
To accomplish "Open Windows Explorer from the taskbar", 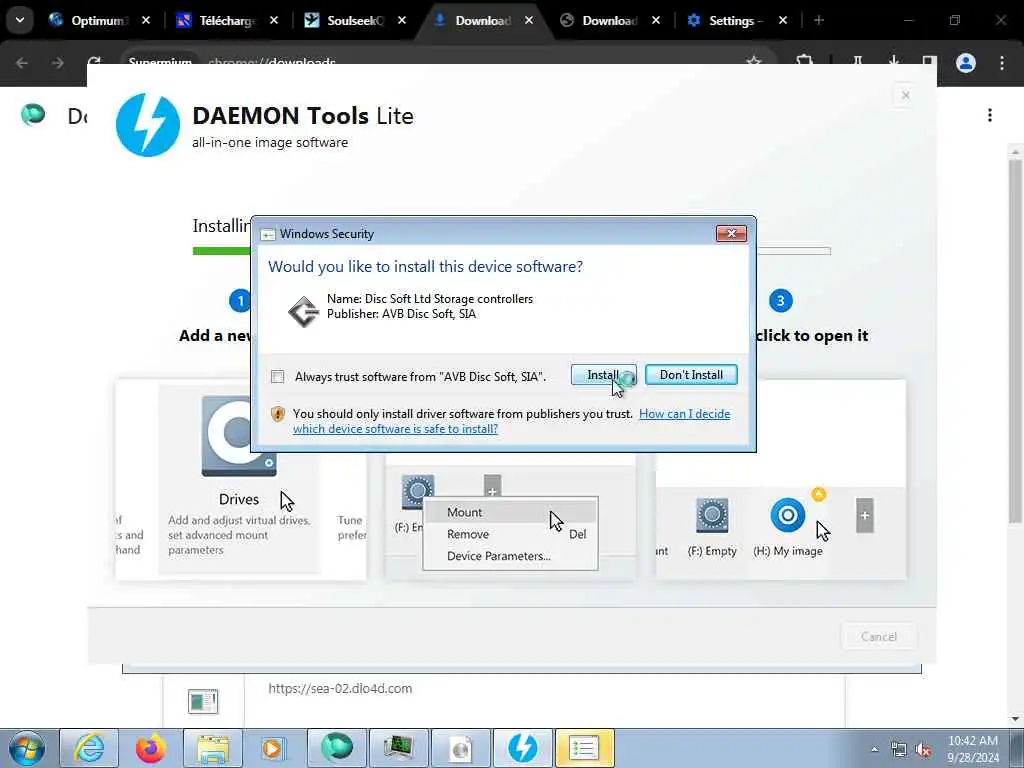I will click(213, 748).
